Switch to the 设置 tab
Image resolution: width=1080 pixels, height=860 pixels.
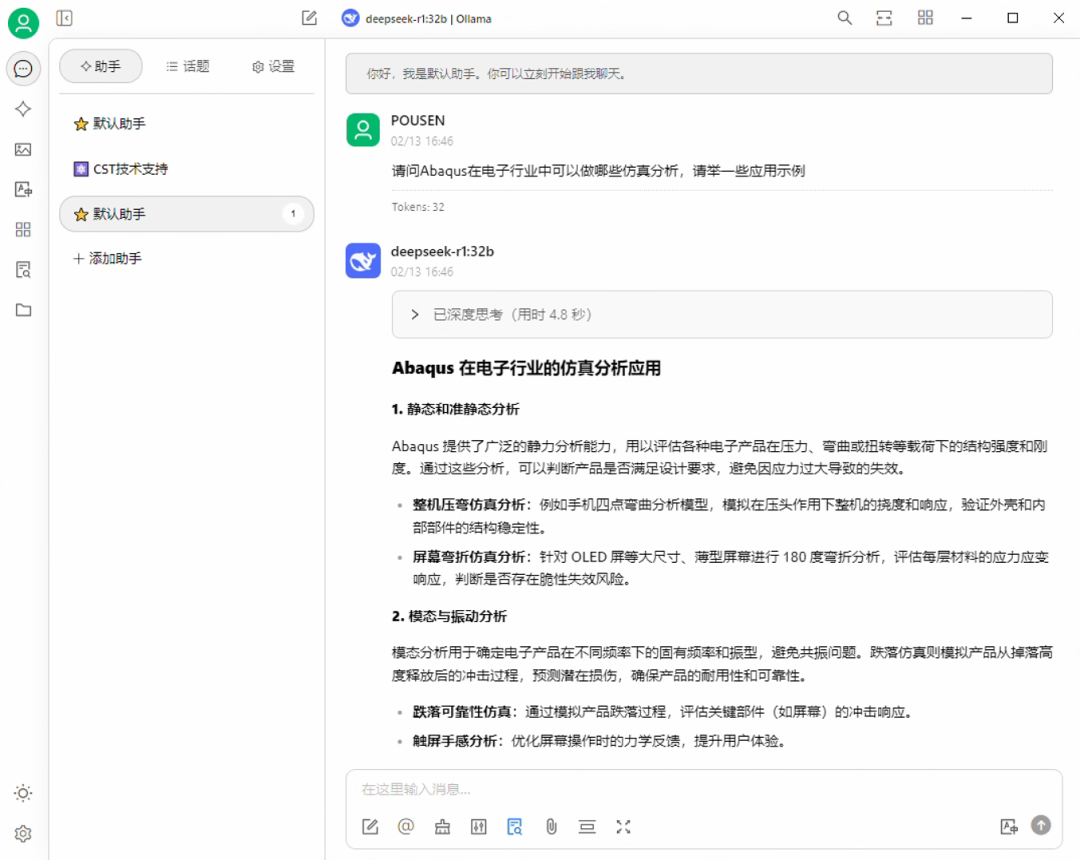click(x=273, y=66)
